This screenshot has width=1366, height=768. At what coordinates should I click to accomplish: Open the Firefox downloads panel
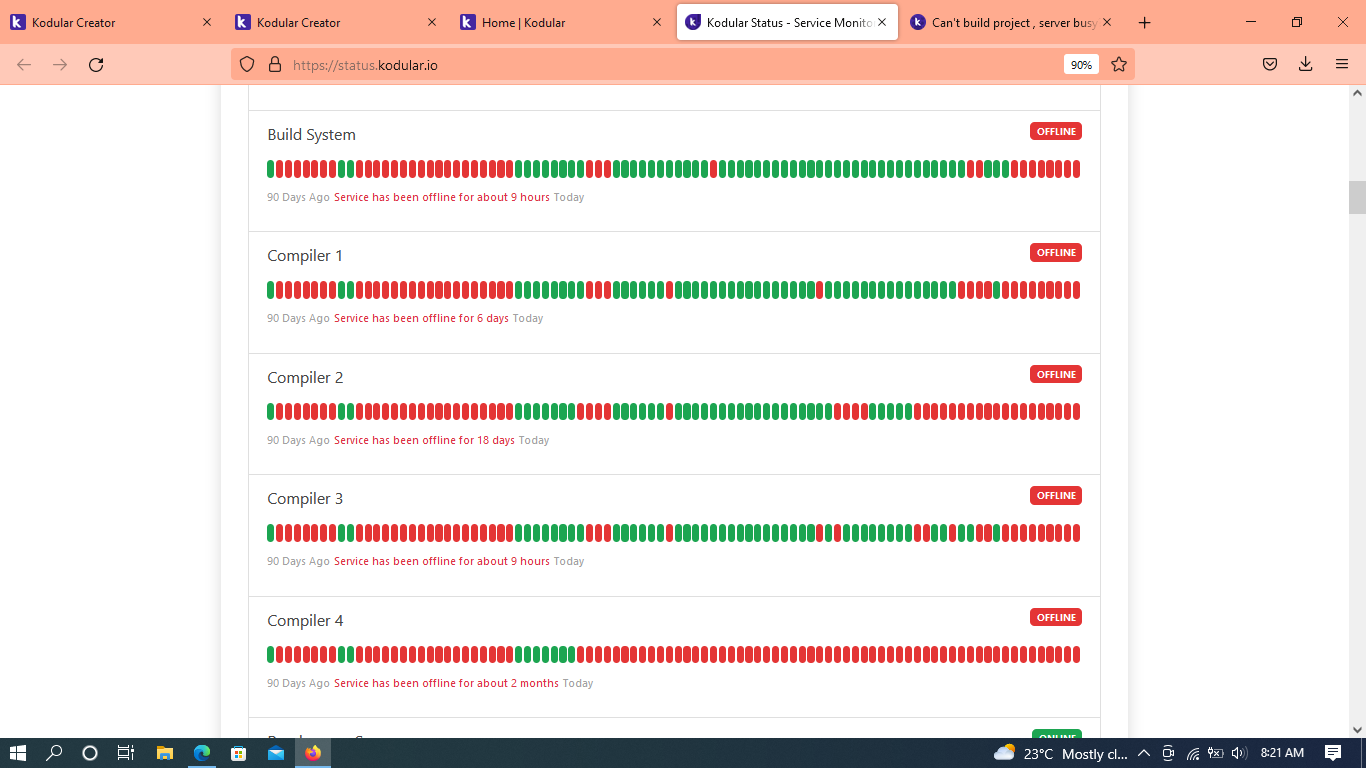tap(1305, 65)
